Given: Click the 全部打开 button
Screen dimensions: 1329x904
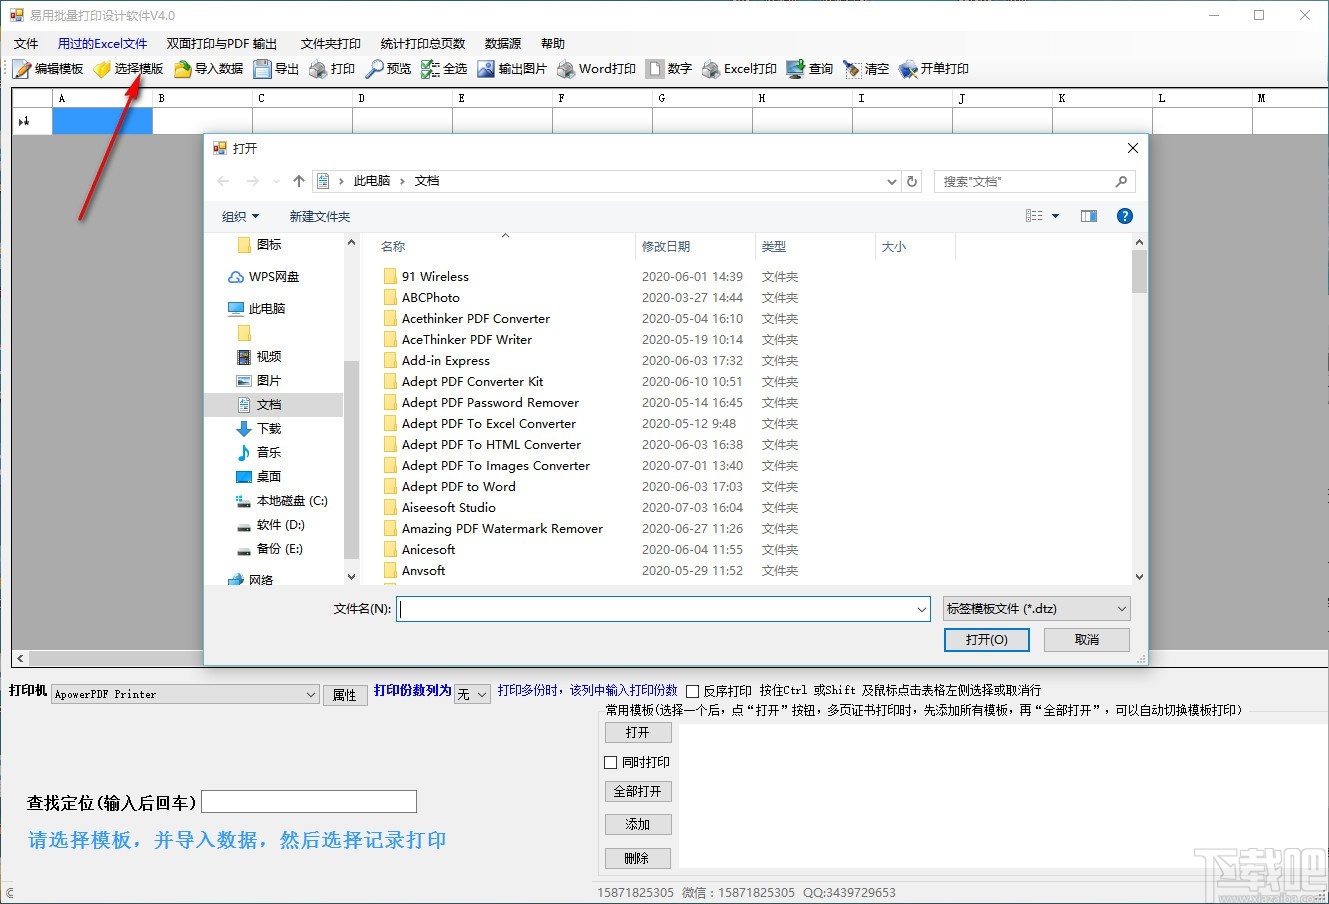Looking at the screenshot, I should click(x=637, y=791).
